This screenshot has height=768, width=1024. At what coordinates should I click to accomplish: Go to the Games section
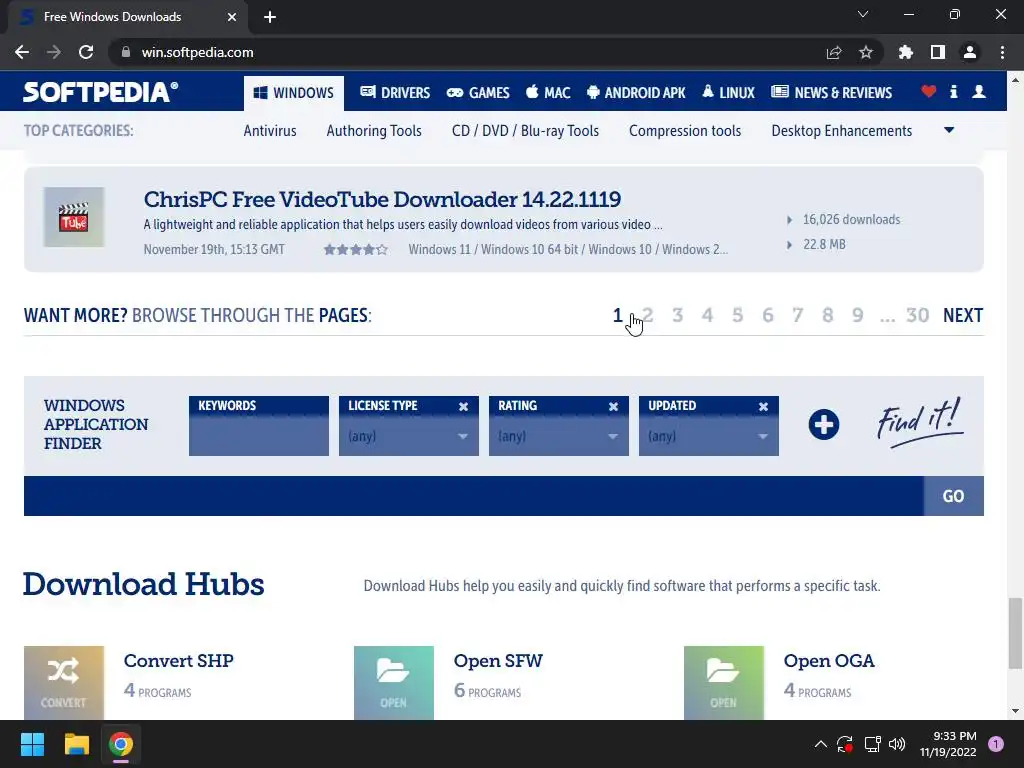tap(478, 93)
